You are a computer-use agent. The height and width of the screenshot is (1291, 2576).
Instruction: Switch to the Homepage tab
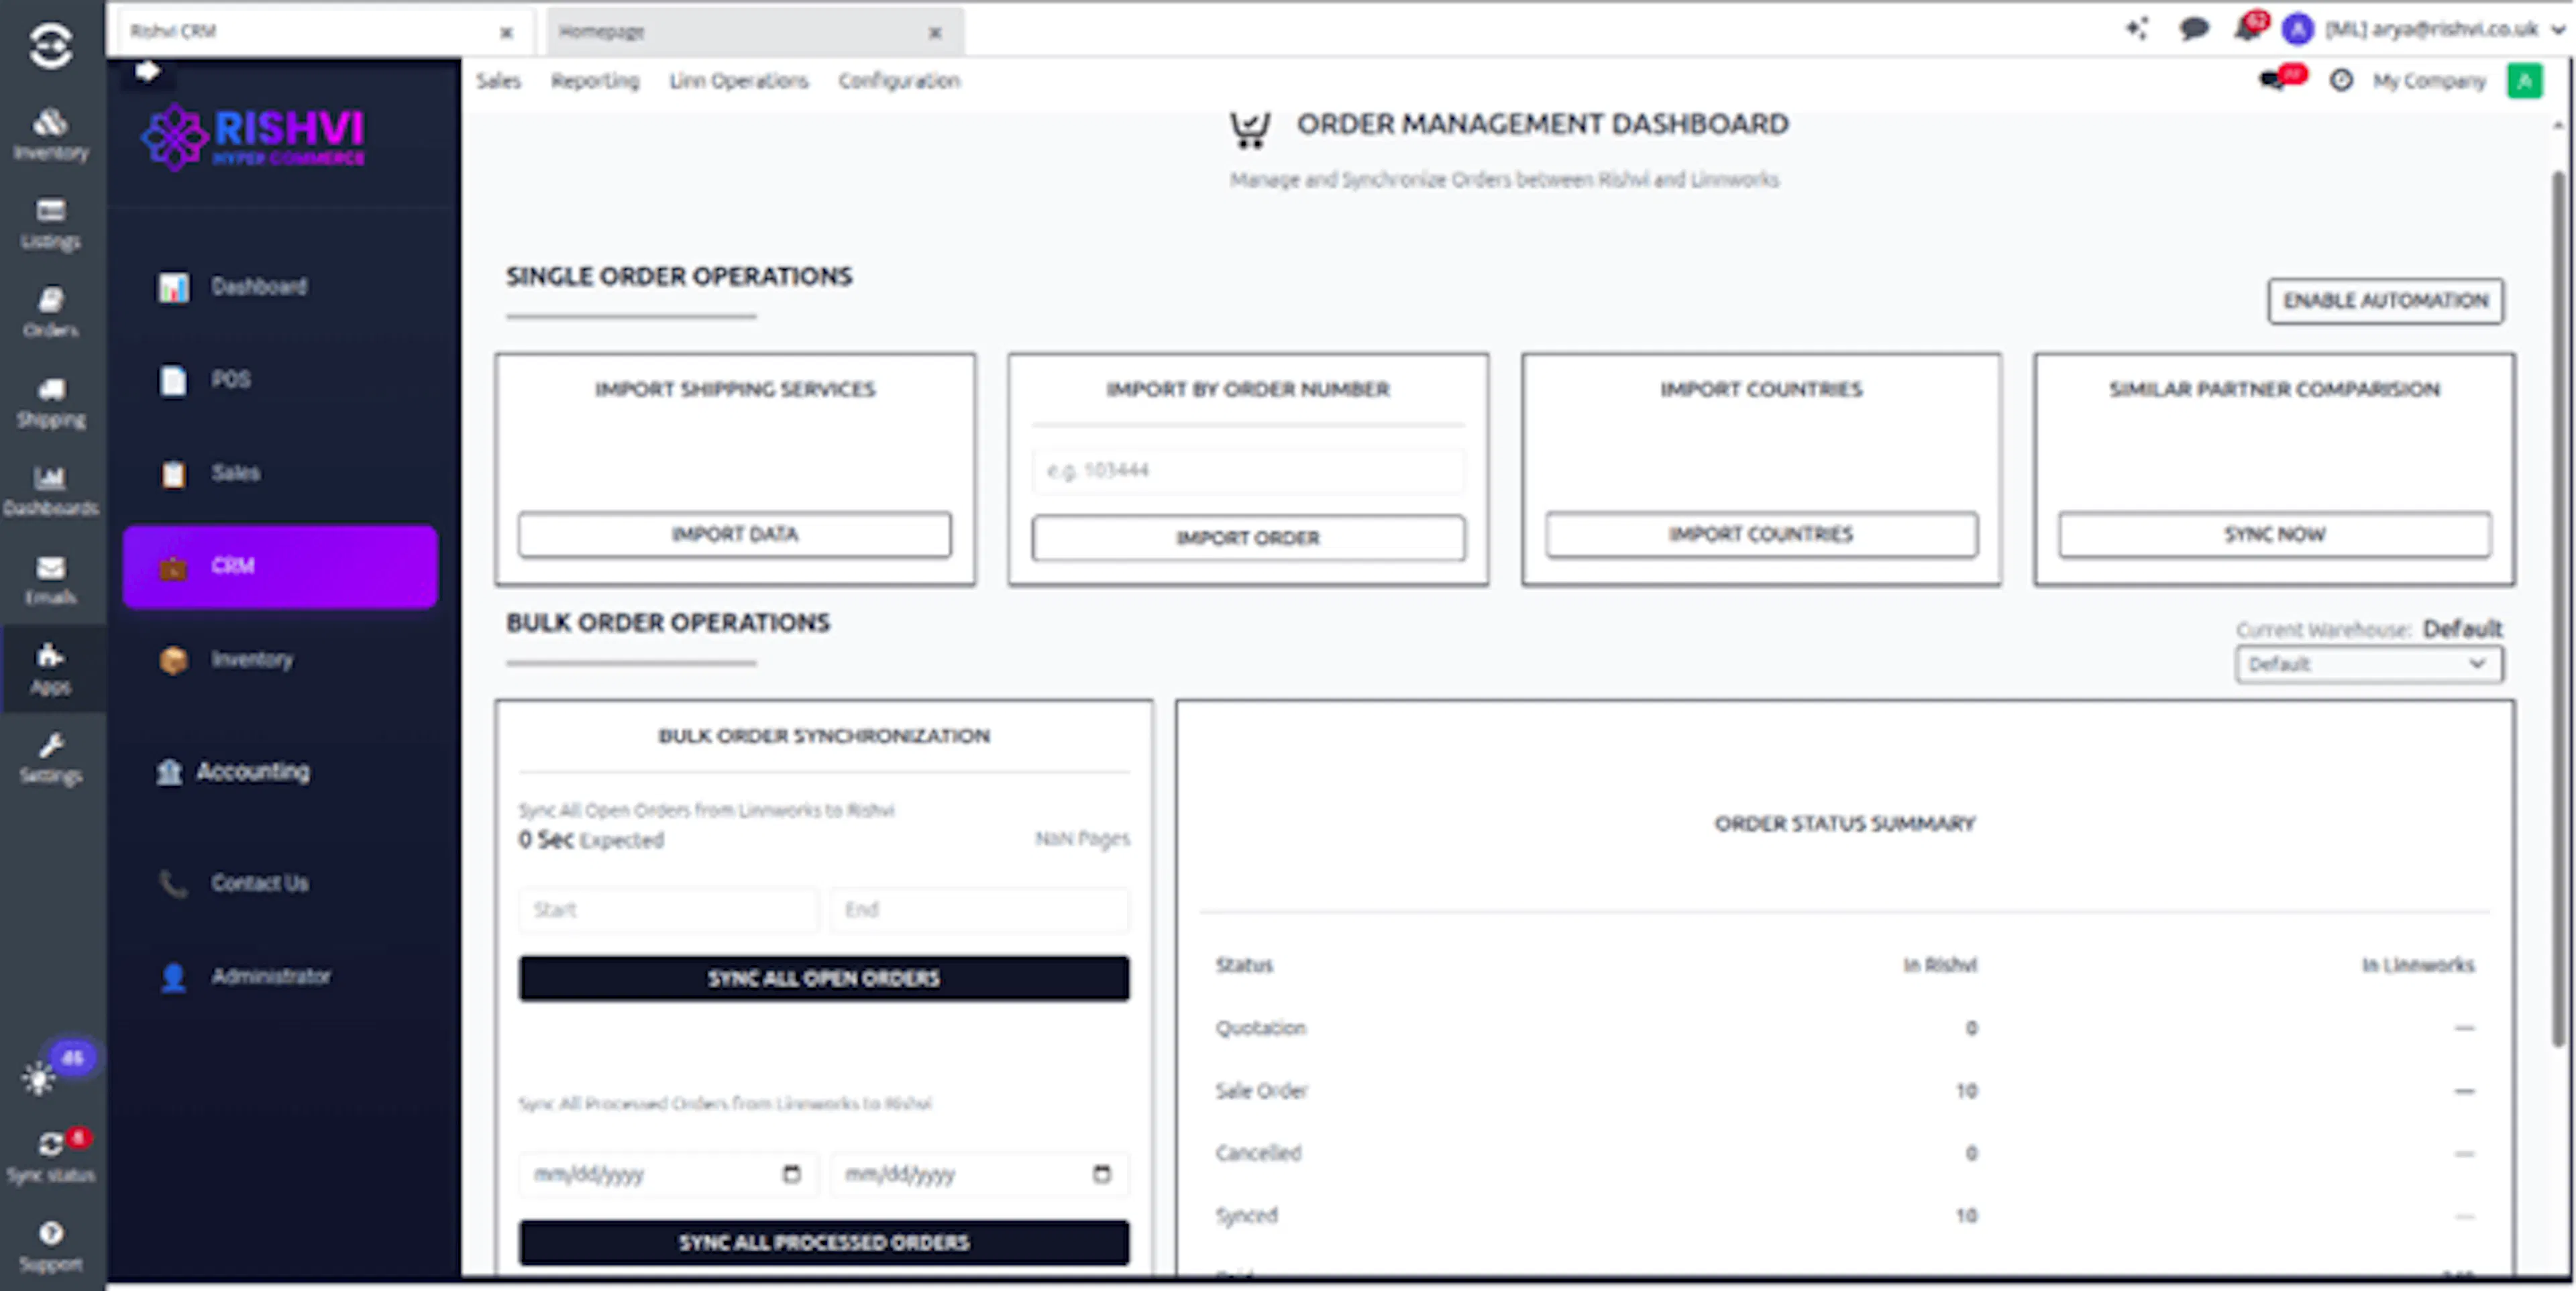coord(755,31)
